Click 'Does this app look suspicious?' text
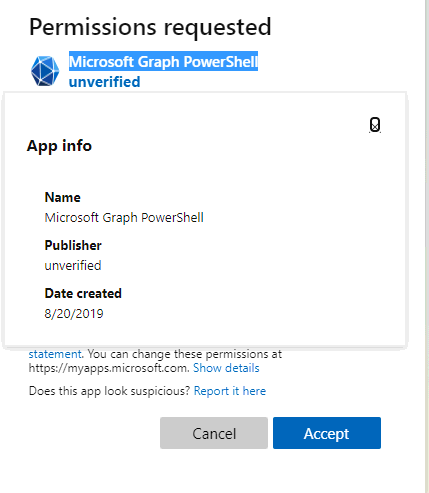This screenshot has width=429, height=493. click(x=109, y=391)
